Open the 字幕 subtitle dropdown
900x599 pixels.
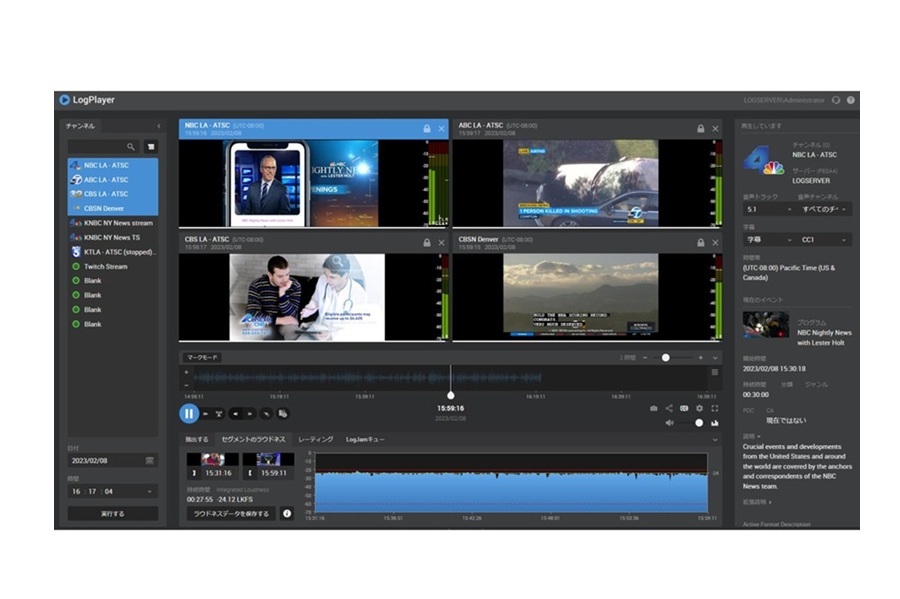point(768,239)
